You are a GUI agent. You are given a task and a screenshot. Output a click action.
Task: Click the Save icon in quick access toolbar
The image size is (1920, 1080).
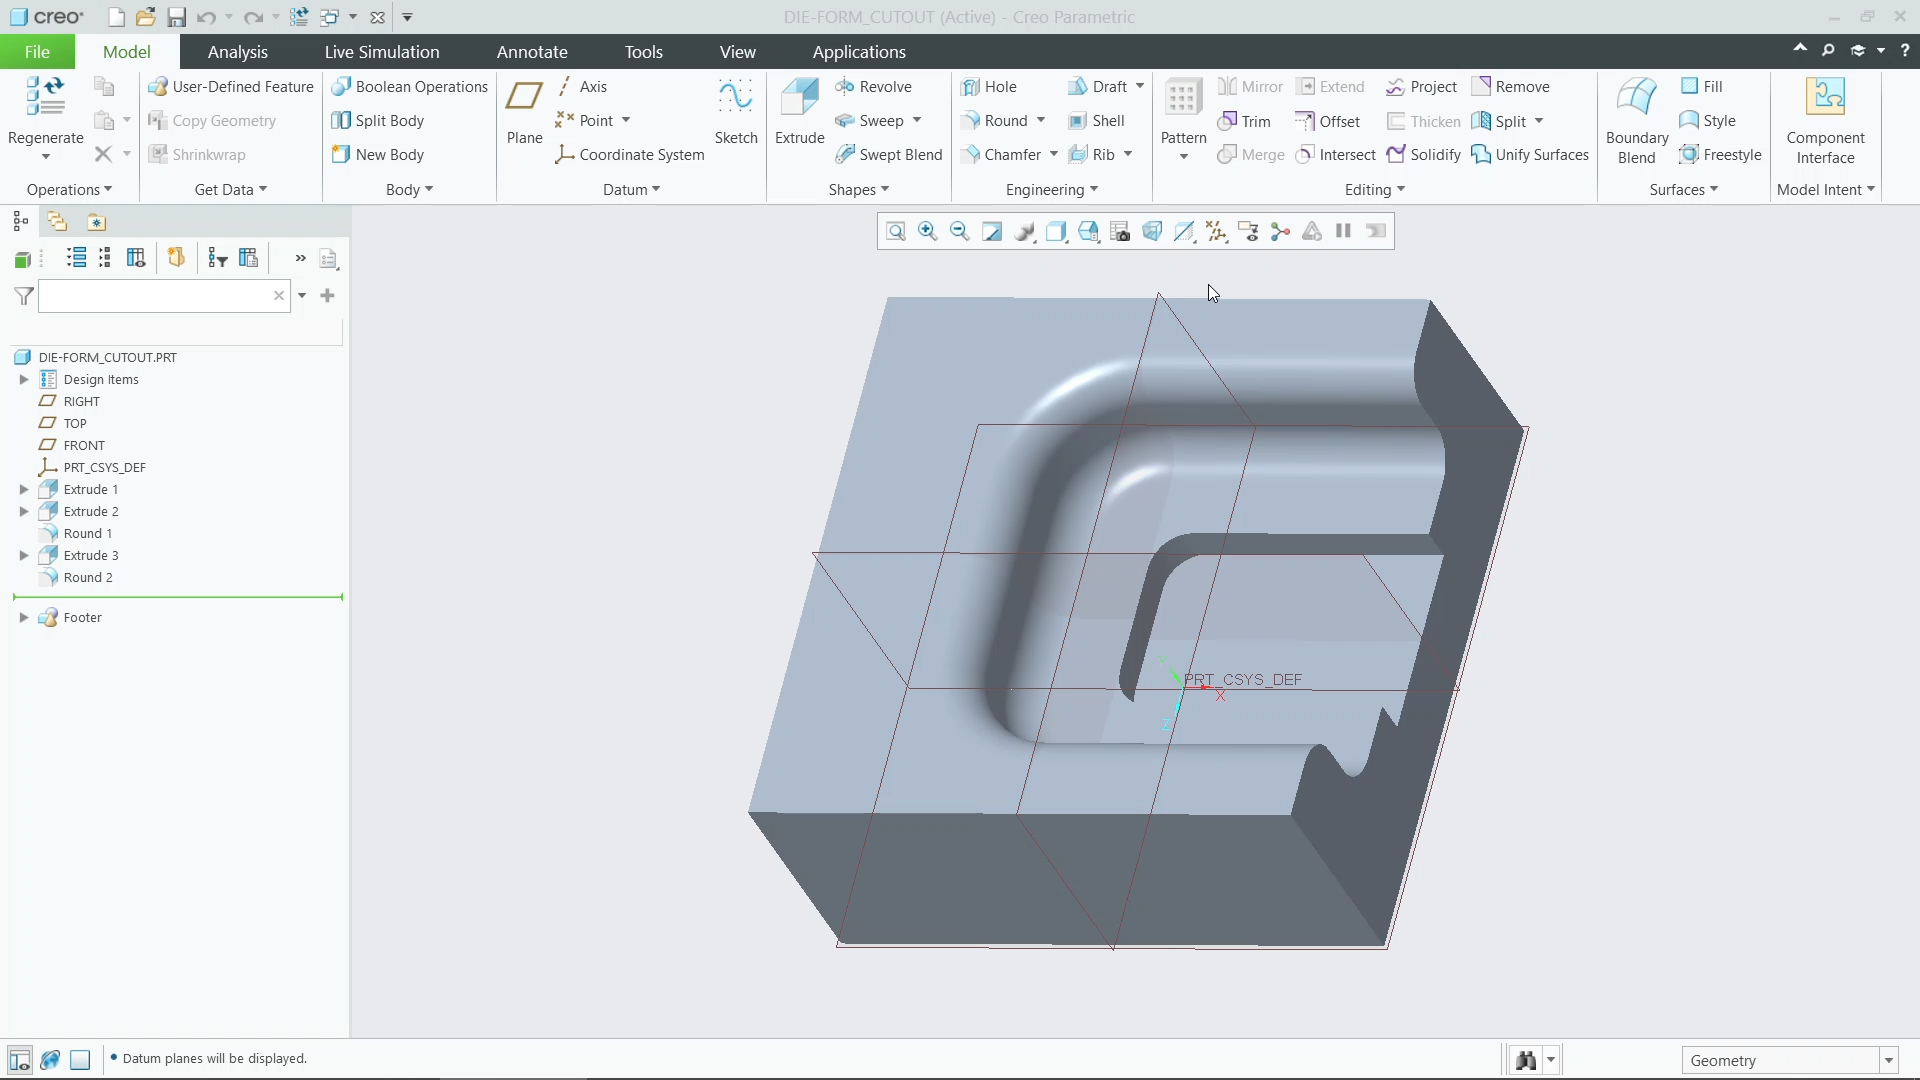(x=176, y=18)
